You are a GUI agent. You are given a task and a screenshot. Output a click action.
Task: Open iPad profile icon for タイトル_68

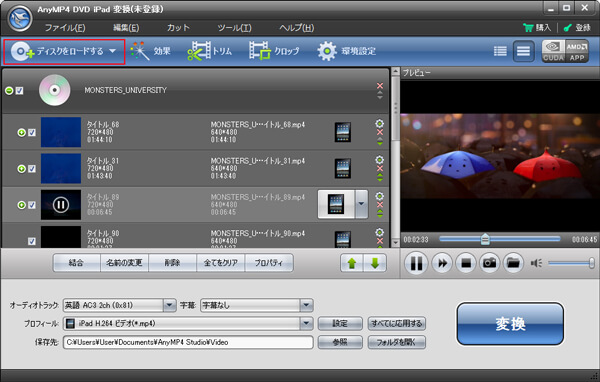(x=342, y=132)
